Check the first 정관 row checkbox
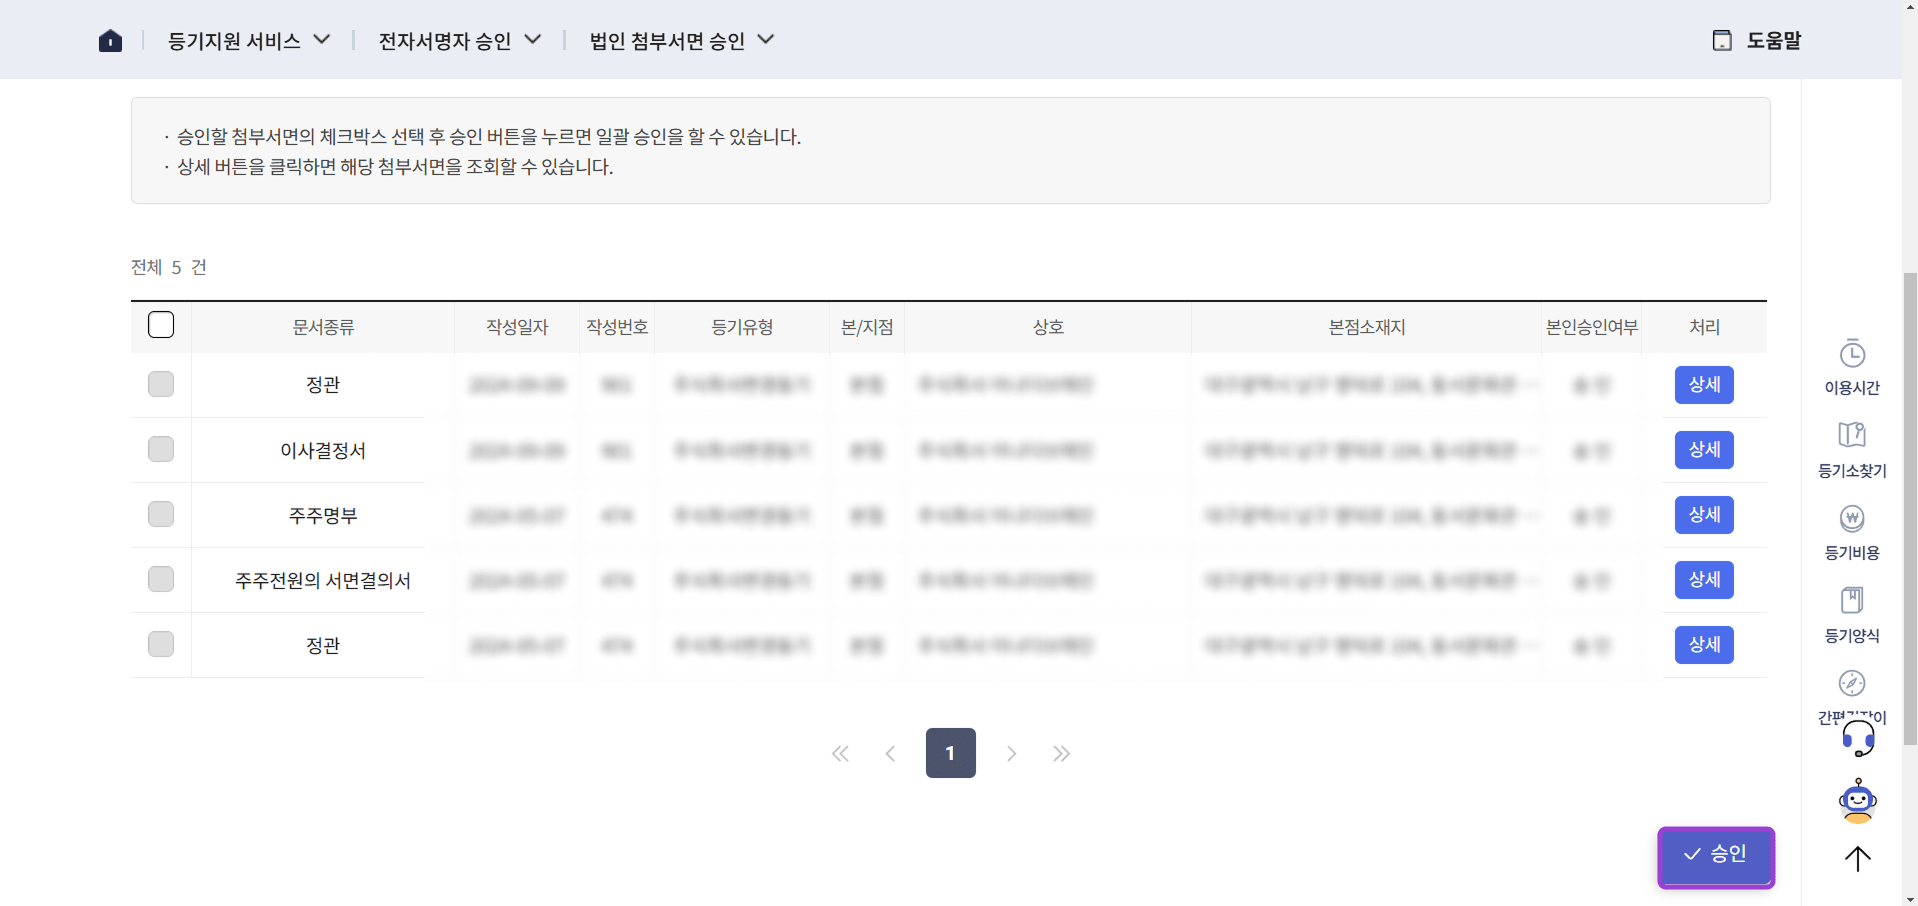1918x906 pixels. click(x=161, y=384)
